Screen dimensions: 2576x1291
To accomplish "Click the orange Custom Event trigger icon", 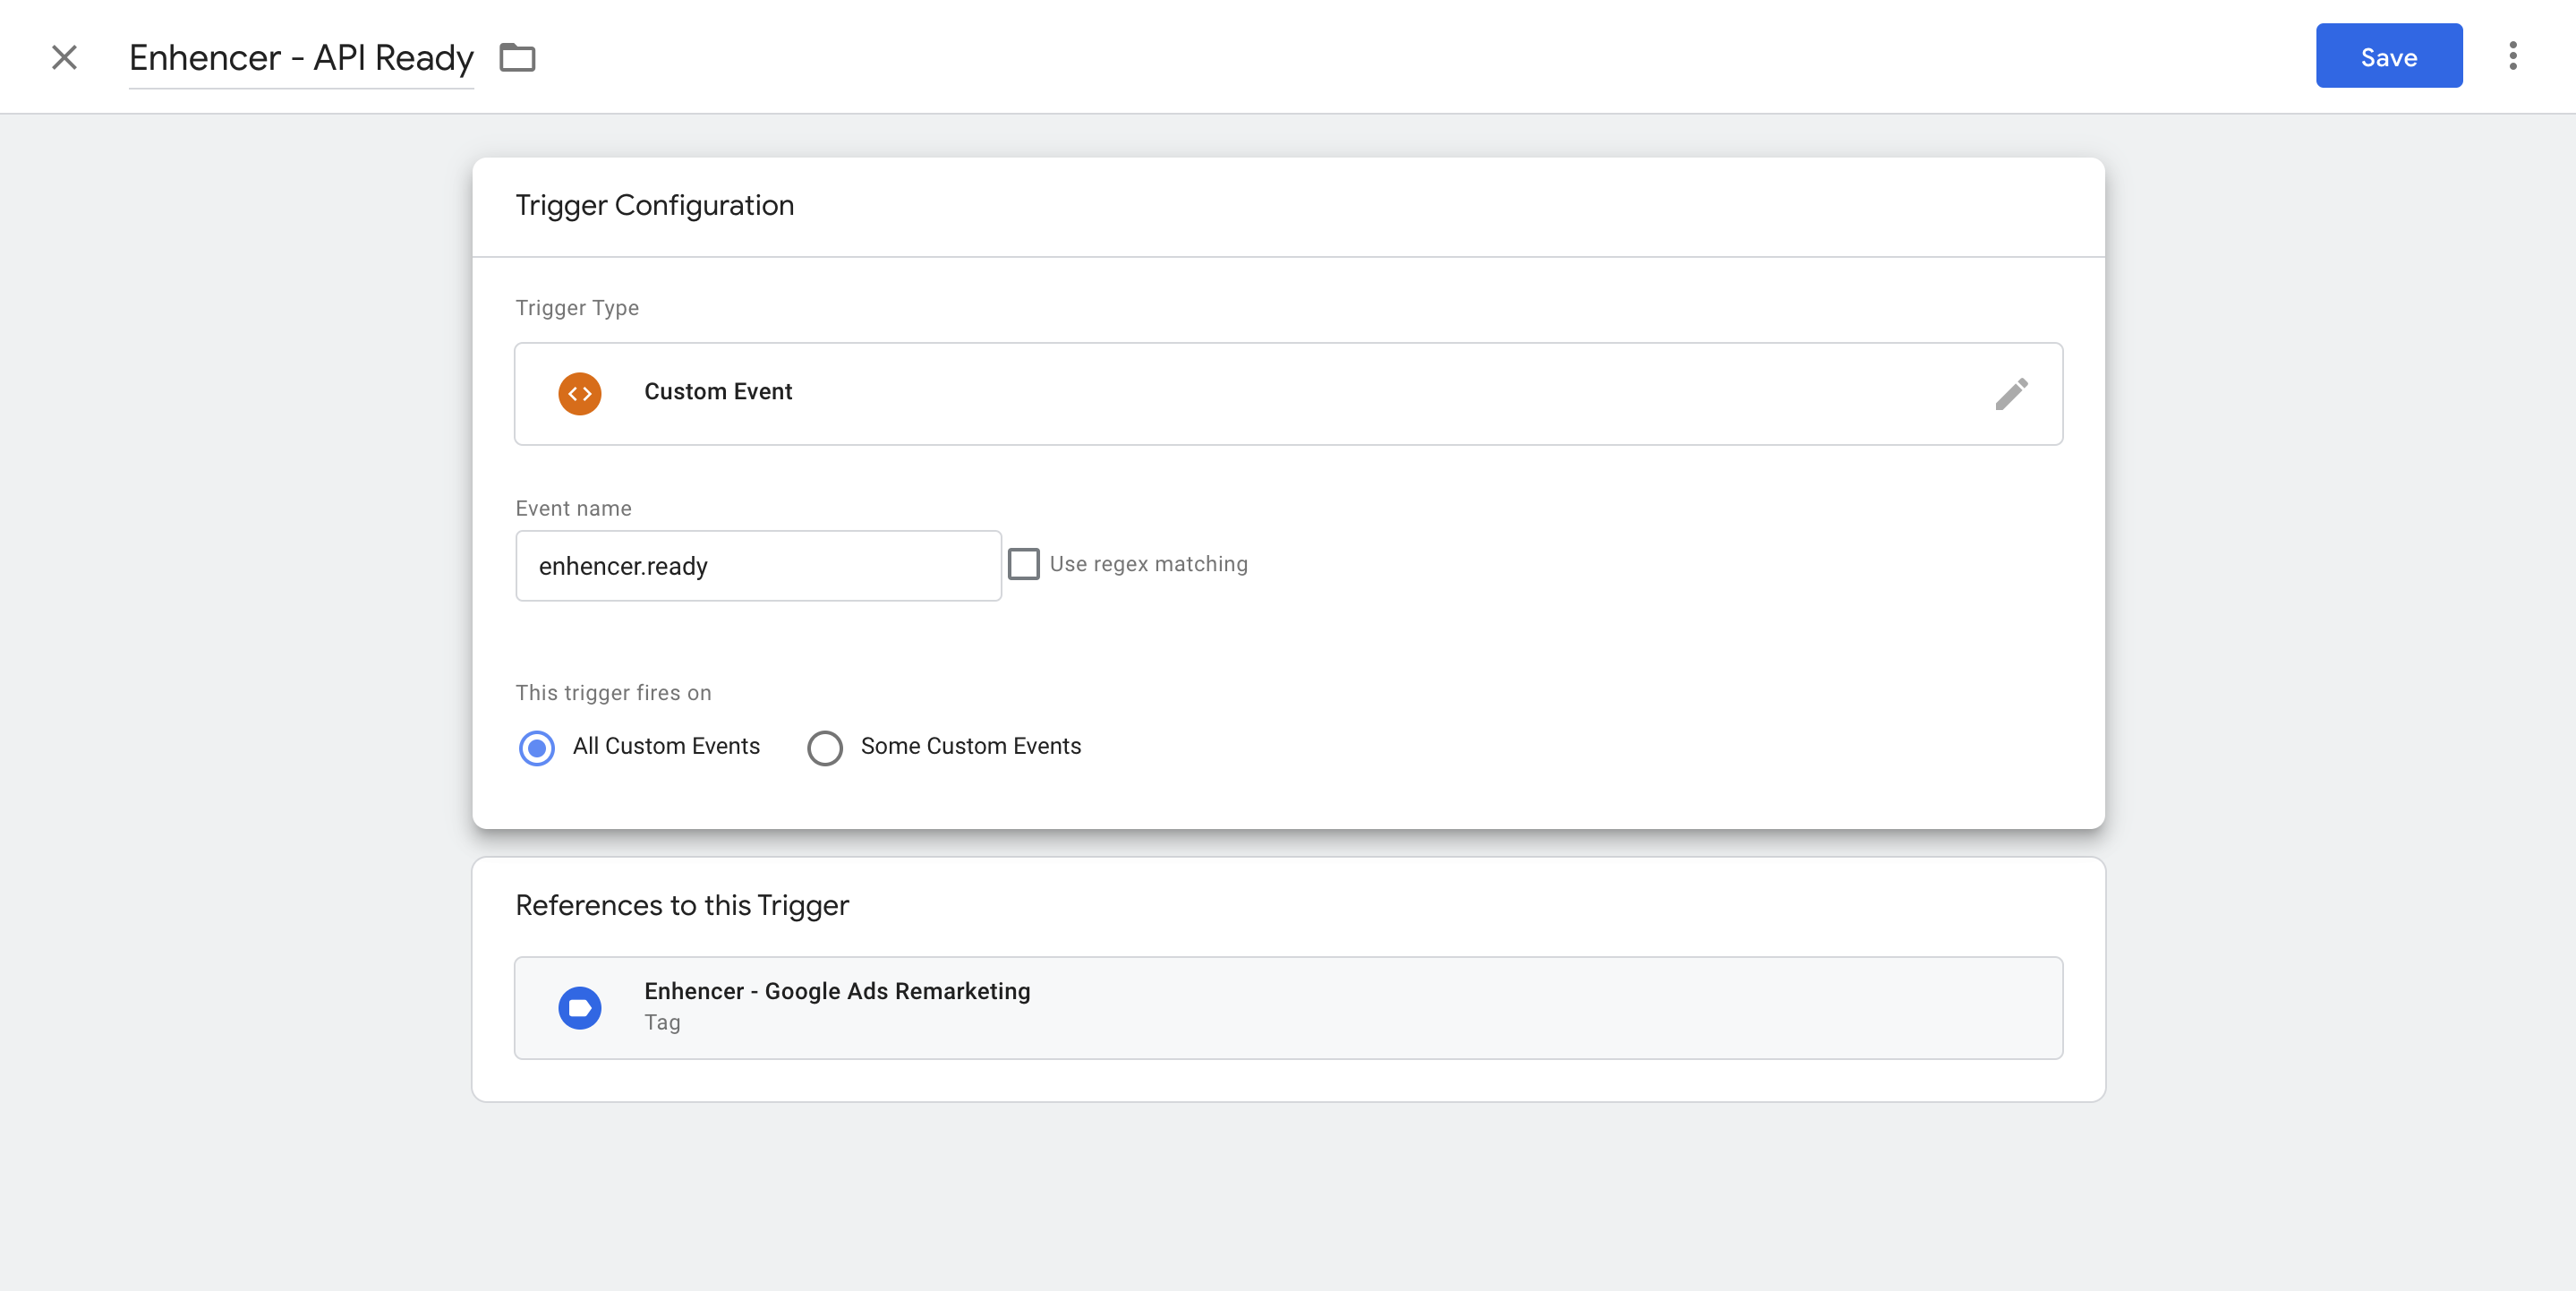I will [579, 392].
